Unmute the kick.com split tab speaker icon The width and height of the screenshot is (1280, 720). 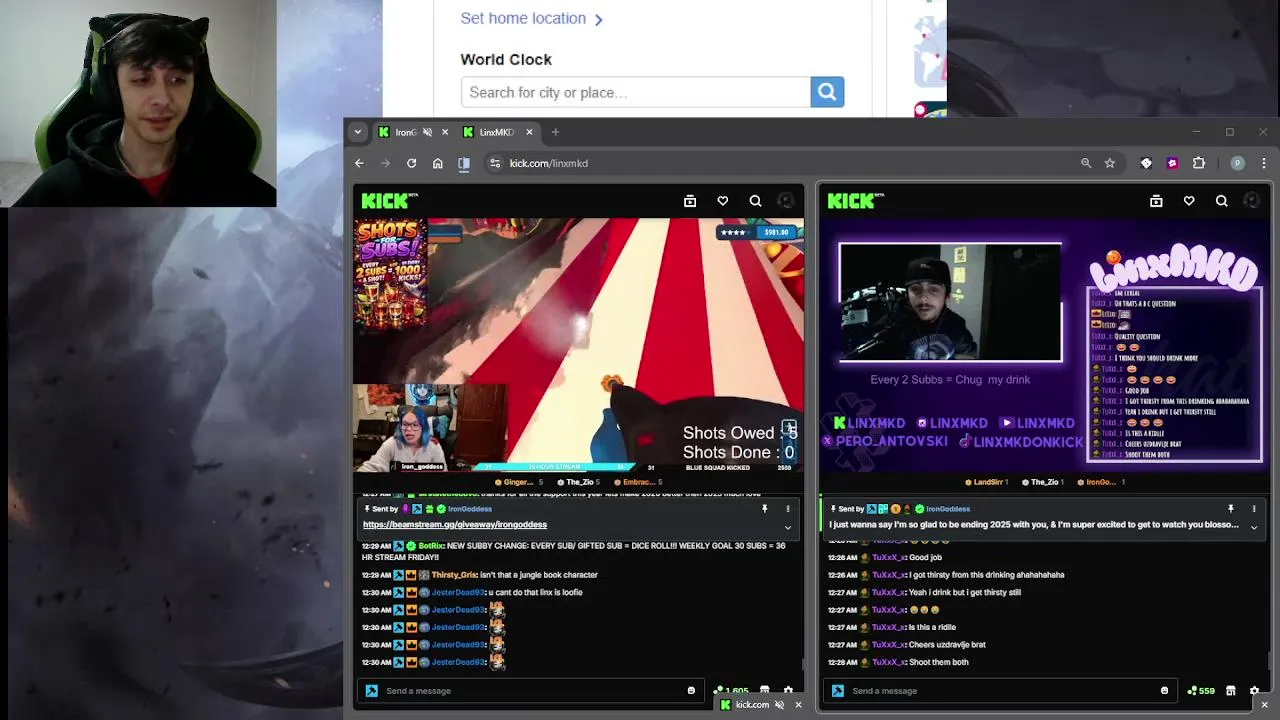pyautogui.click(x=779, y=705)
